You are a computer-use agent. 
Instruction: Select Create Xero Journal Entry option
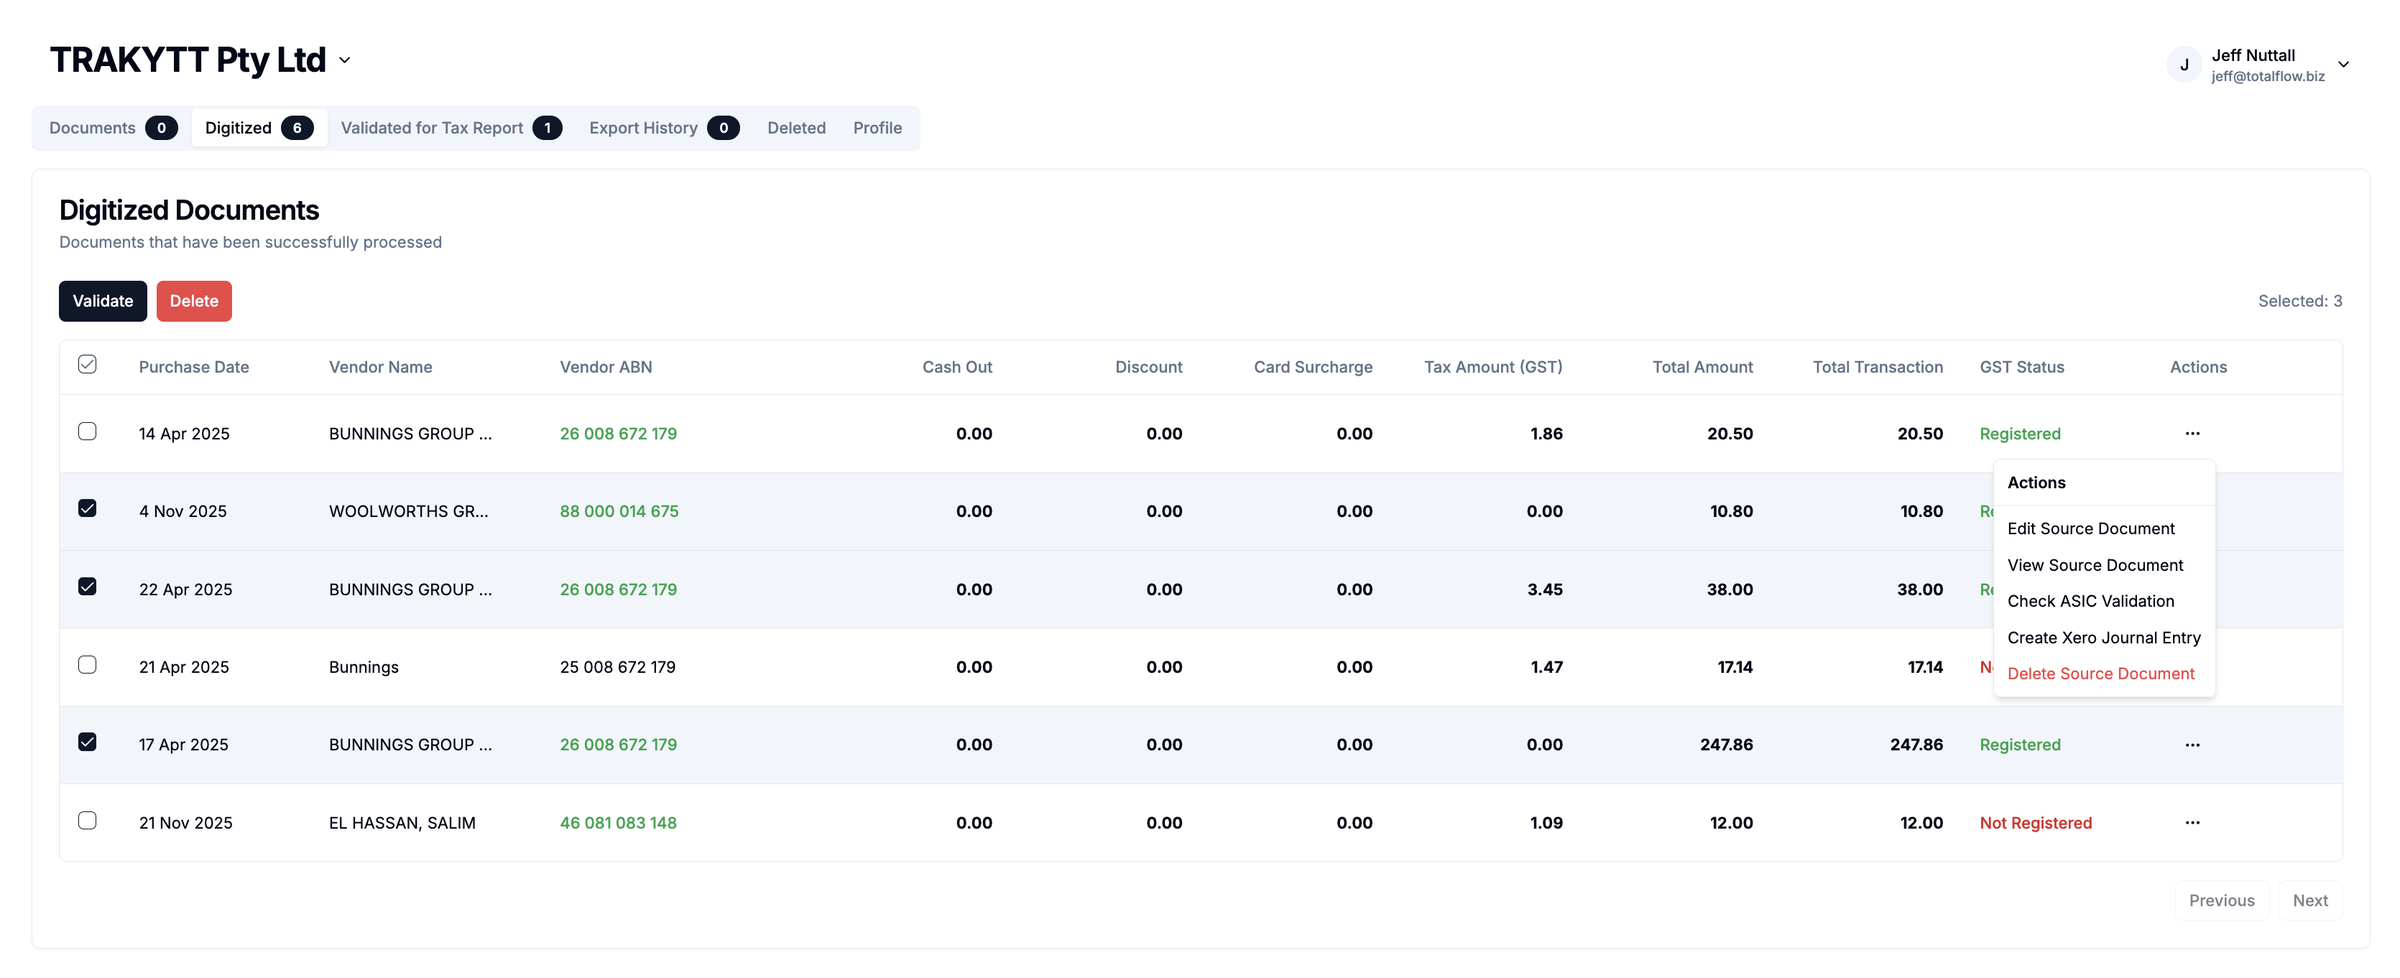2103,638
